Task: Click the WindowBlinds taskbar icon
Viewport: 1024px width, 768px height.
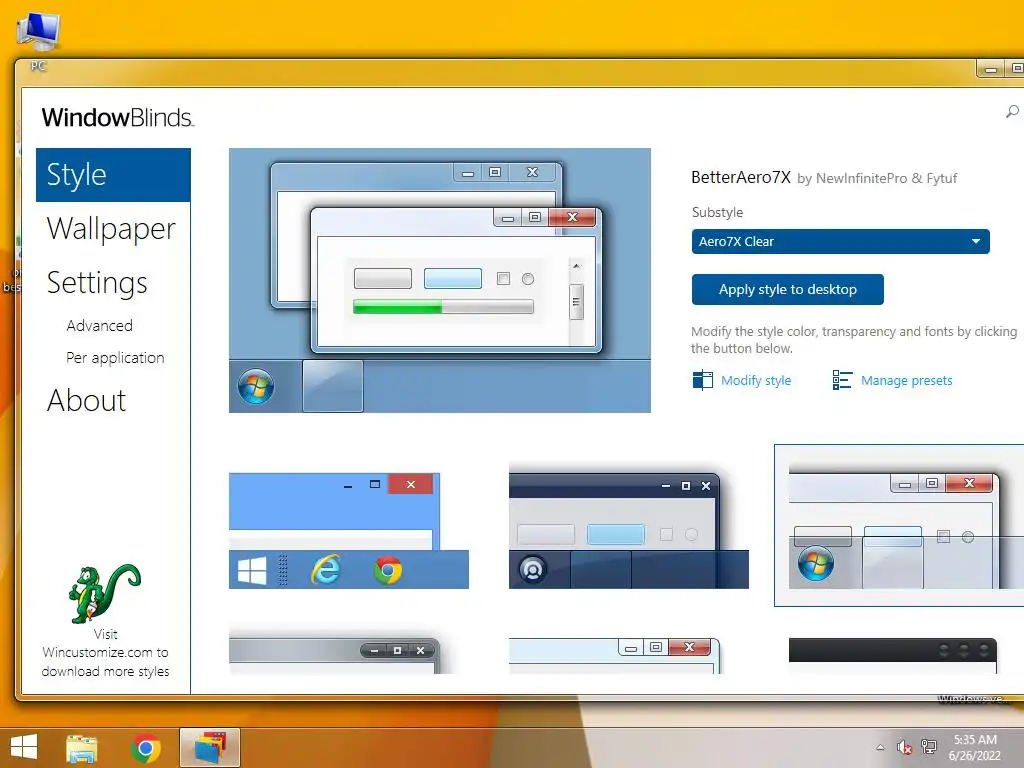Action: point(210,748)
